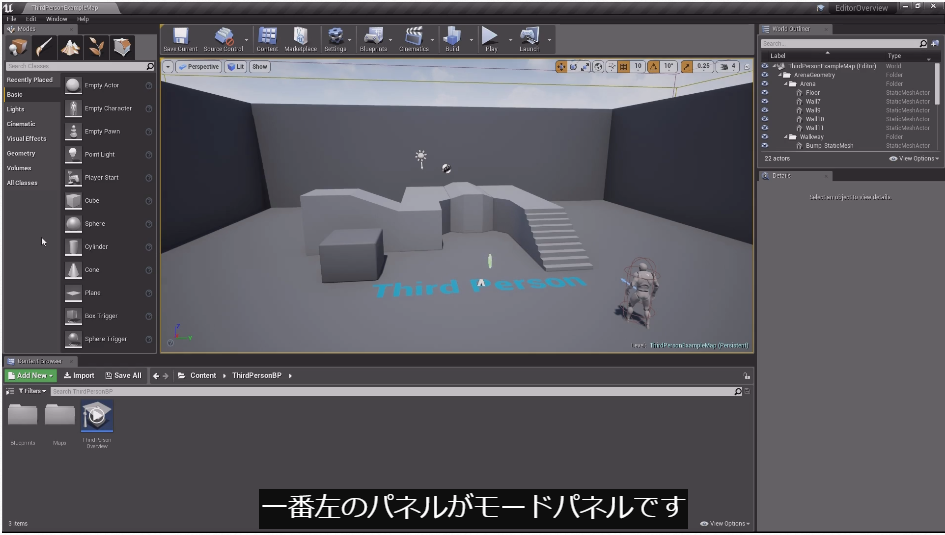Click the Cone icon in class list
945x535 pixels.
click(x=73, y=270)
